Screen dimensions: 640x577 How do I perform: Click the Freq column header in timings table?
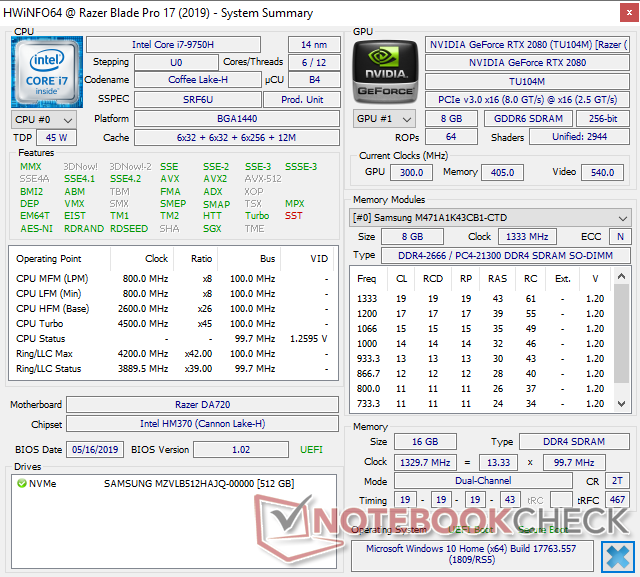point(370,279)
